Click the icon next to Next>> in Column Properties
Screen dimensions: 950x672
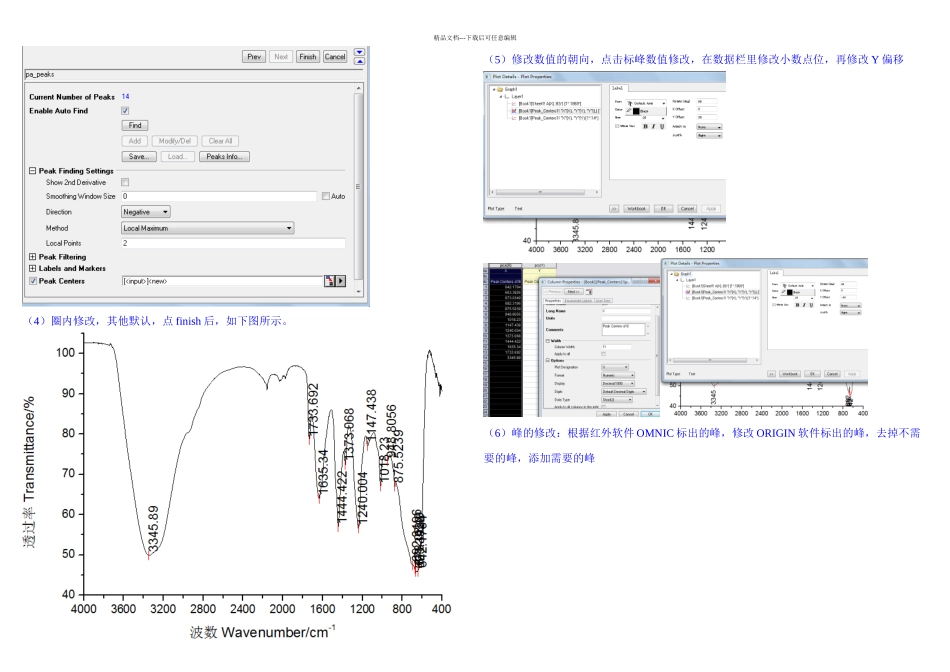[588, 291]
